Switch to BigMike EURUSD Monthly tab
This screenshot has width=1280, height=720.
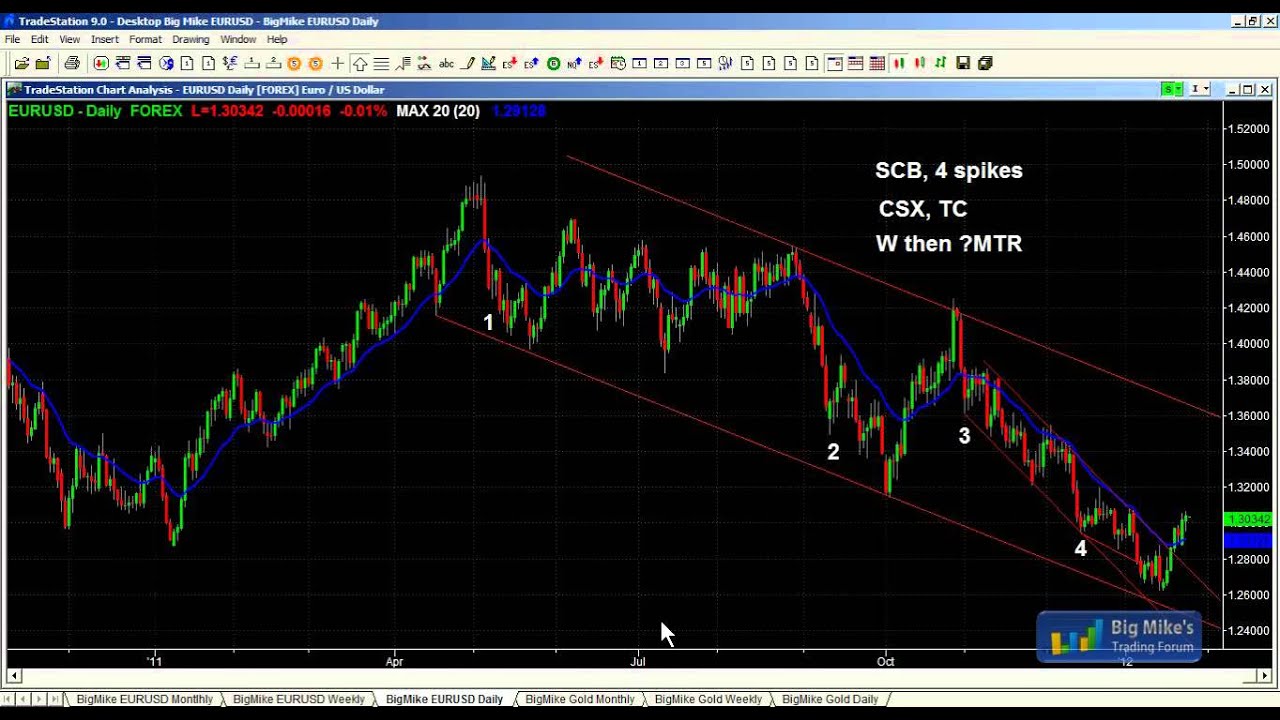click(145, 699)
